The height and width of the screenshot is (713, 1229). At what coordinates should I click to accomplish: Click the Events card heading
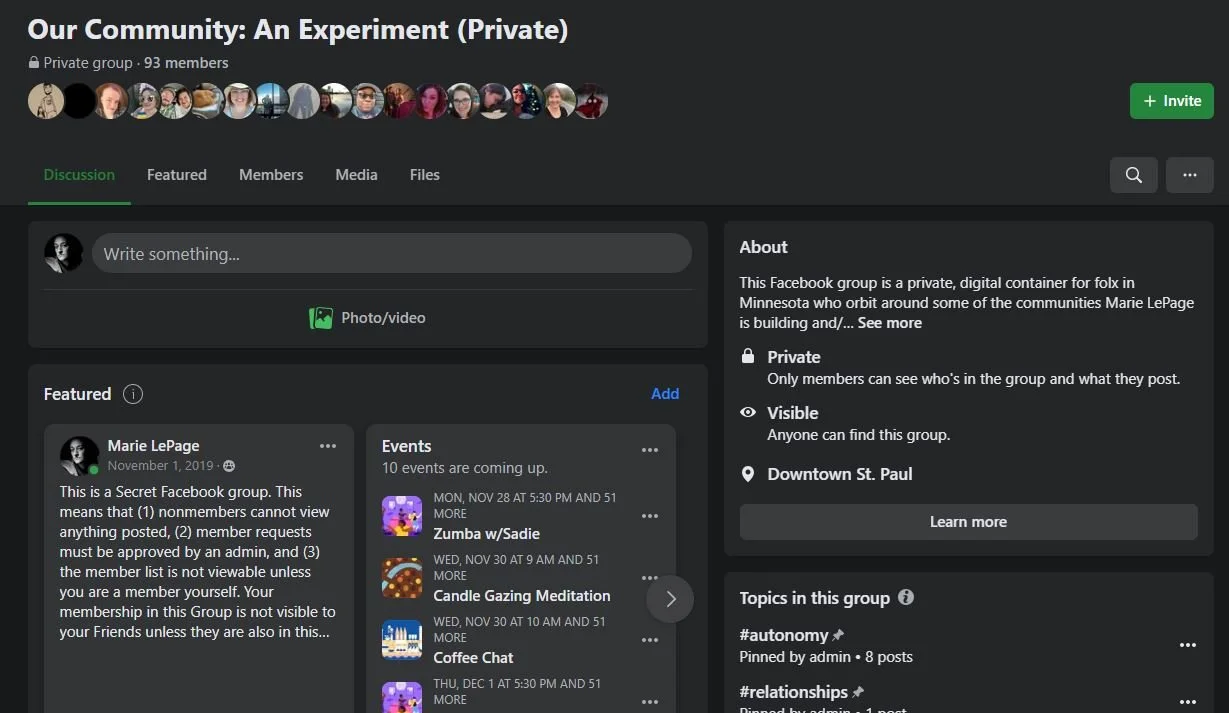click(x=407, y=446)
